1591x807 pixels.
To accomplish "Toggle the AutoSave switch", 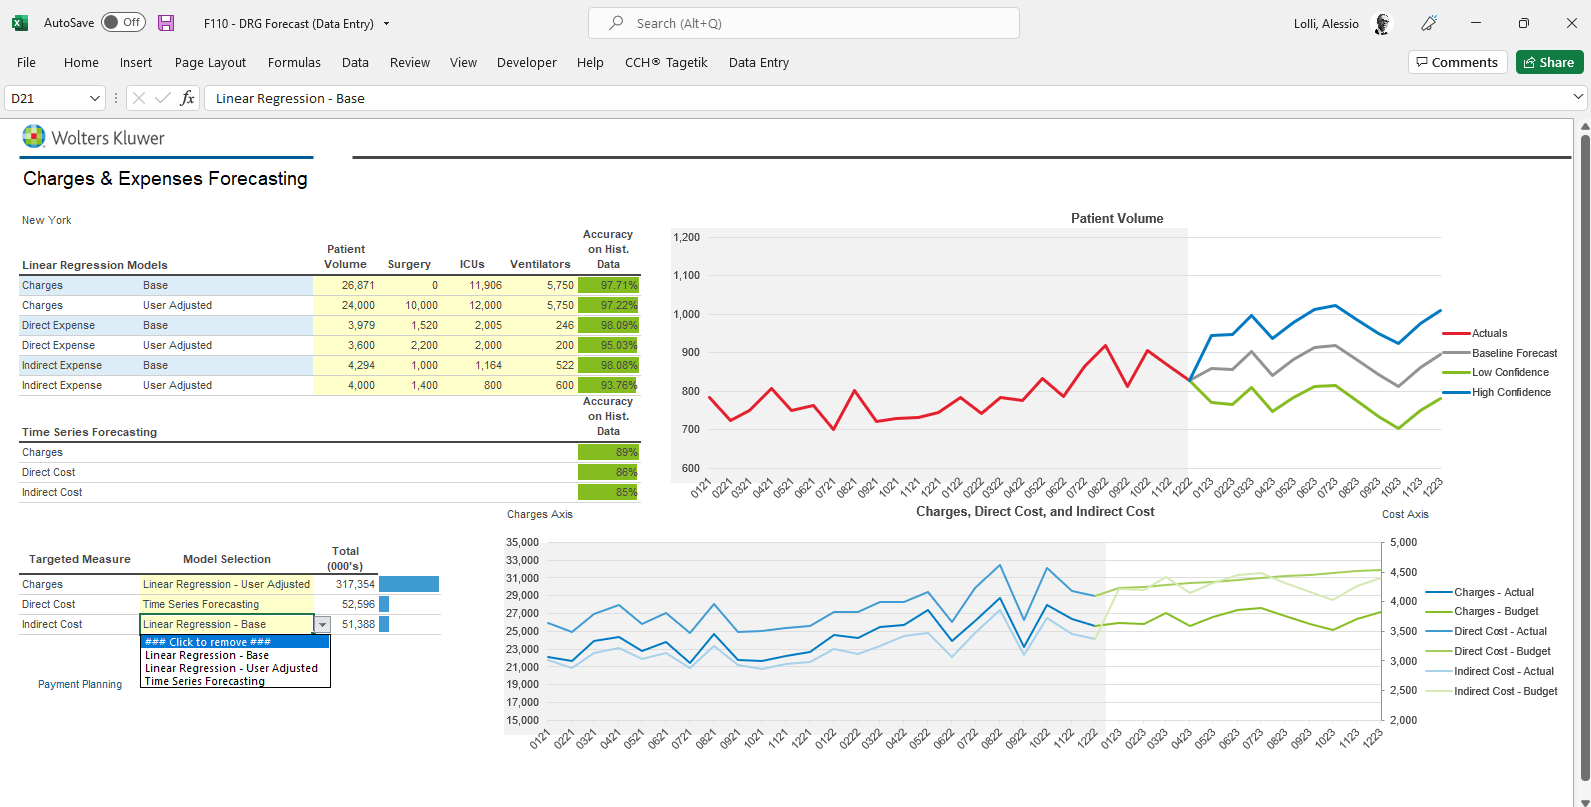I will point(123,22).
